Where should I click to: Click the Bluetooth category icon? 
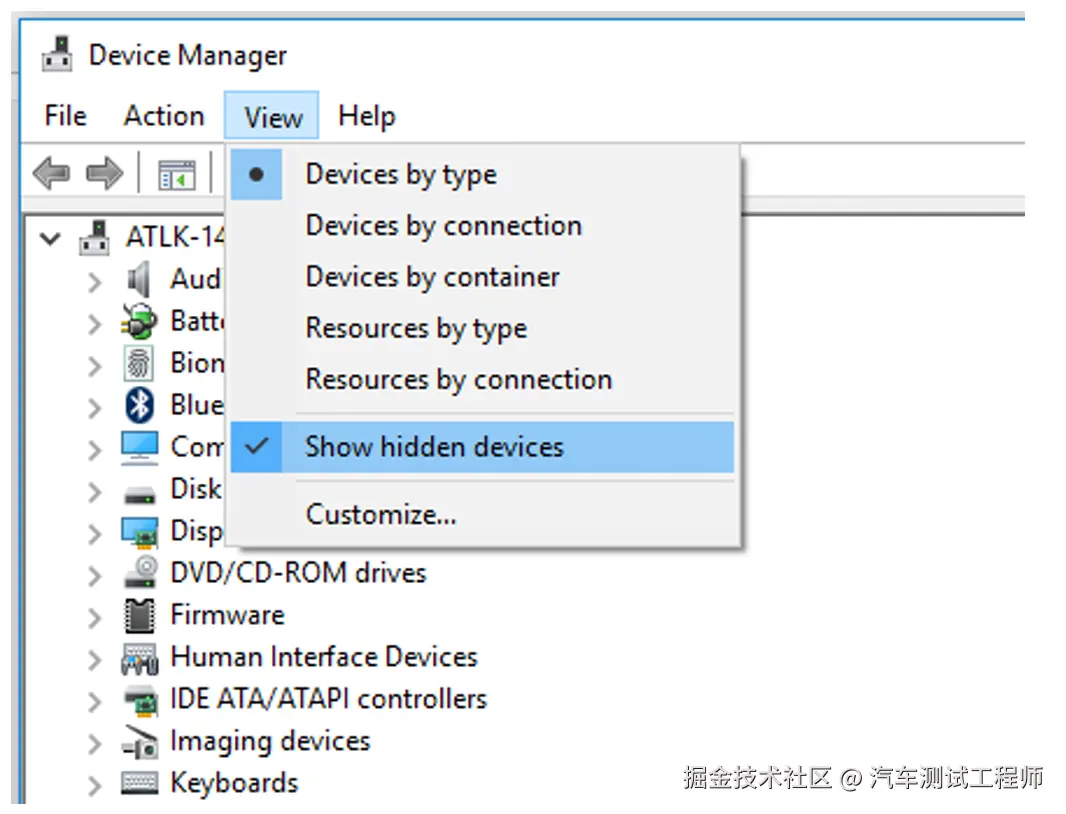coord(140,405)
